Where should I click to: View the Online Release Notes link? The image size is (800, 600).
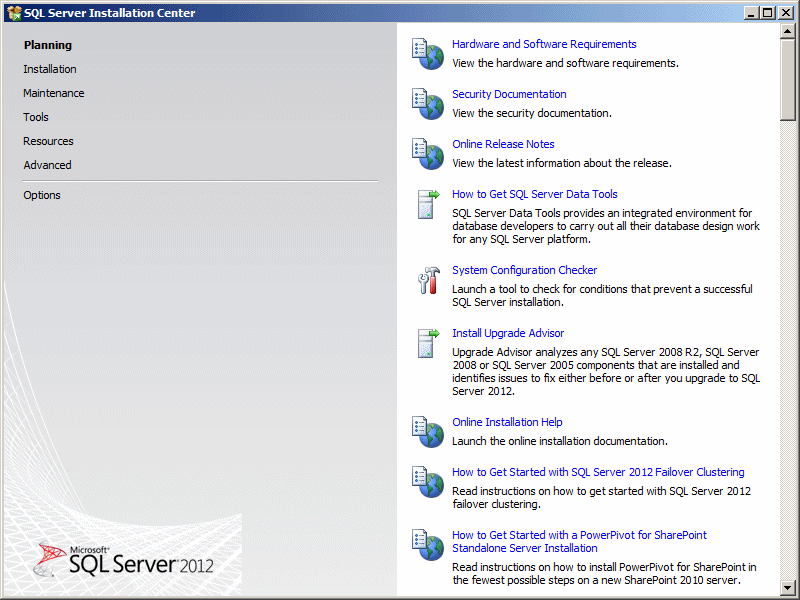[503, 144]
